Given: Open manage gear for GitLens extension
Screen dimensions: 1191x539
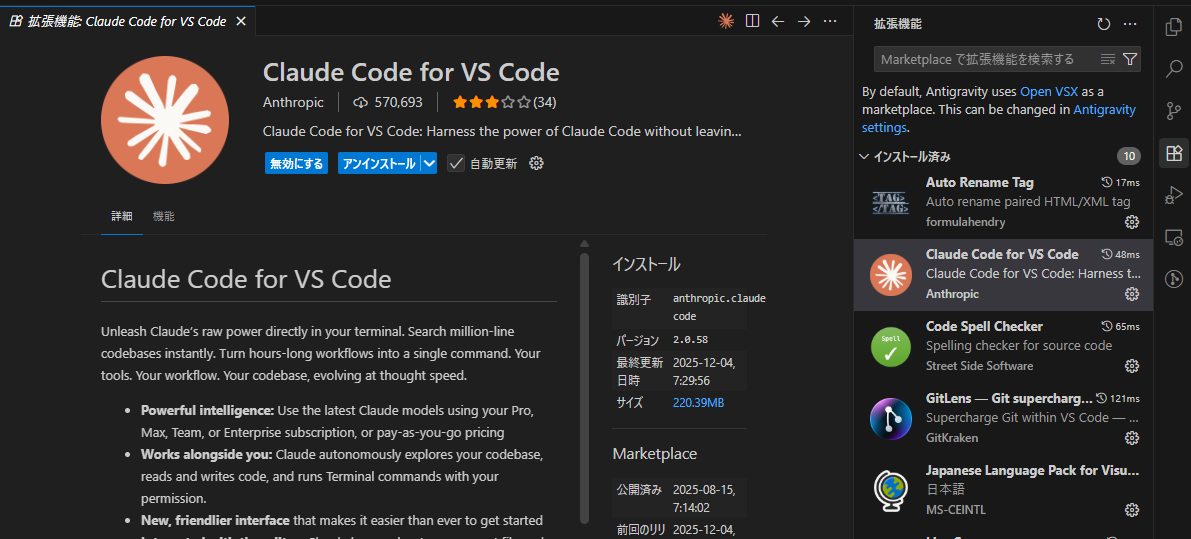Looking at the screenshot, I should coord(1132,438).
